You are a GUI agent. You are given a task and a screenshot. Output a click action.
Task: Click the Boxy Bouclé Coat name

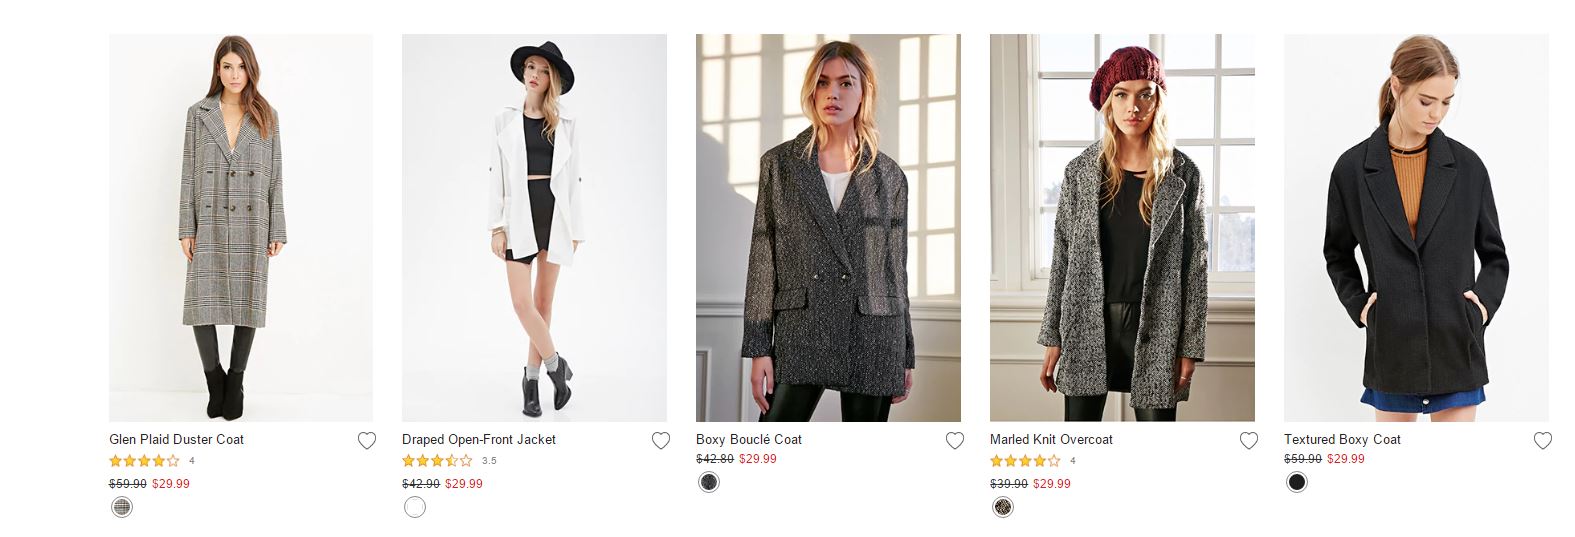(x=749, y=440)
